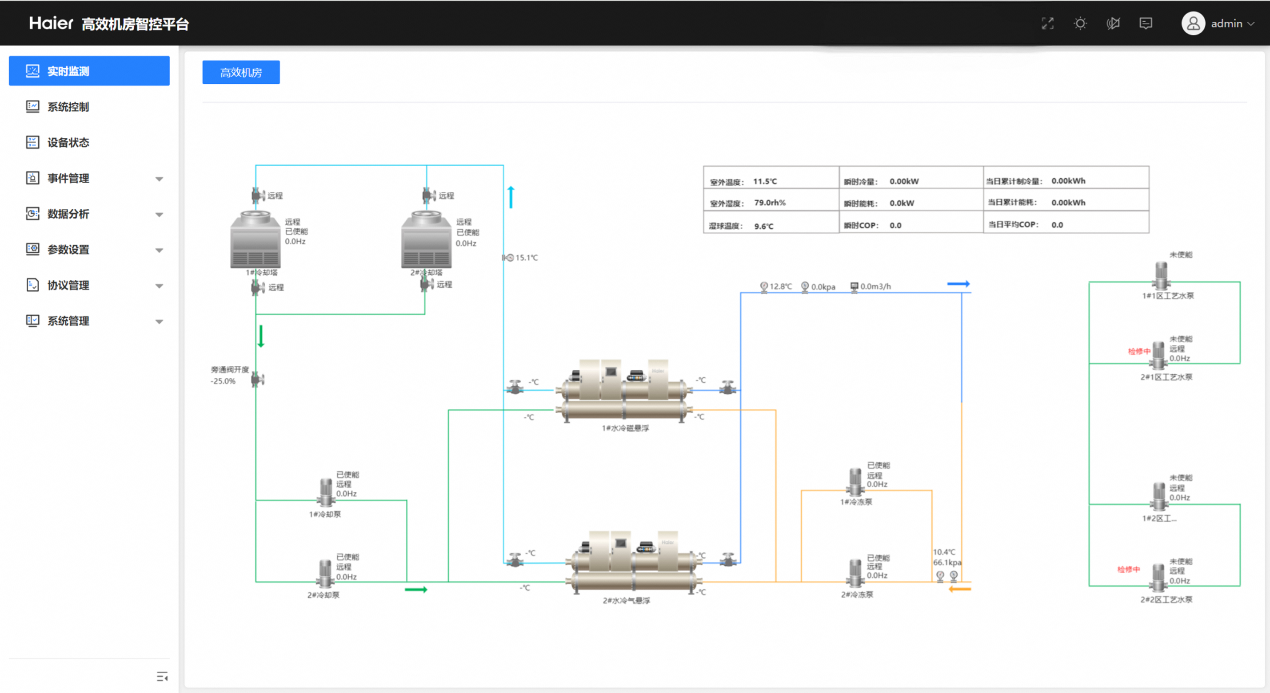The image size is (1270, 693).
Task: Click the 1#水冷磁悬浮 chiller unit
Action: click(x=624, y=391)
